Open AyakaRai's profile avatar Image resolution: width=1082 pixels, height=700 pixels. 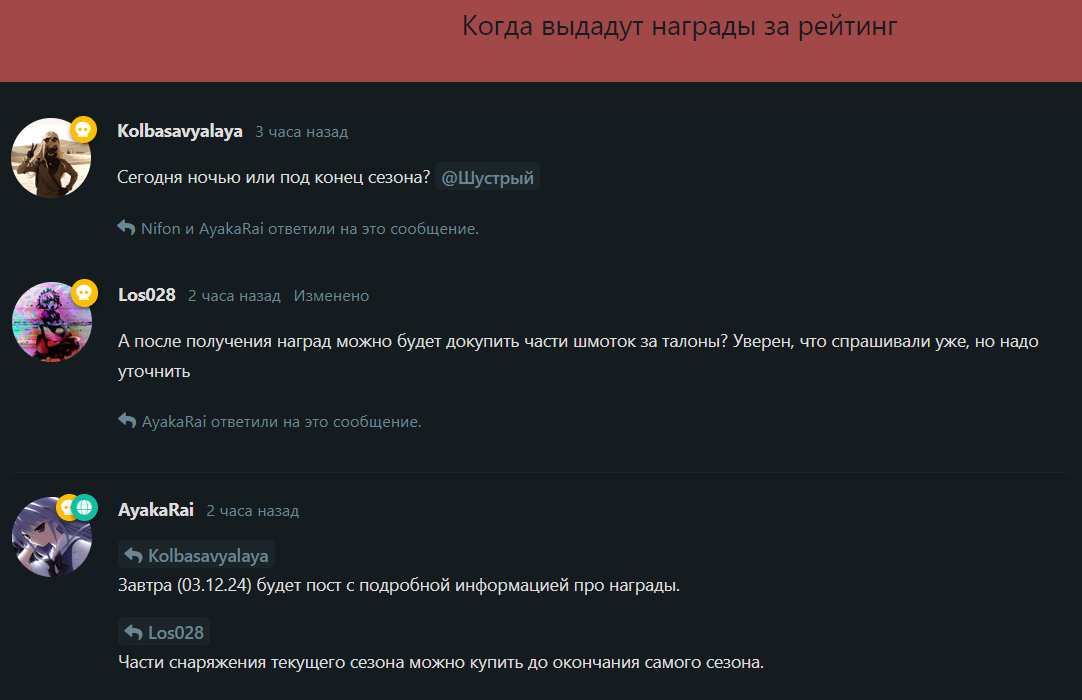(52, 537)
